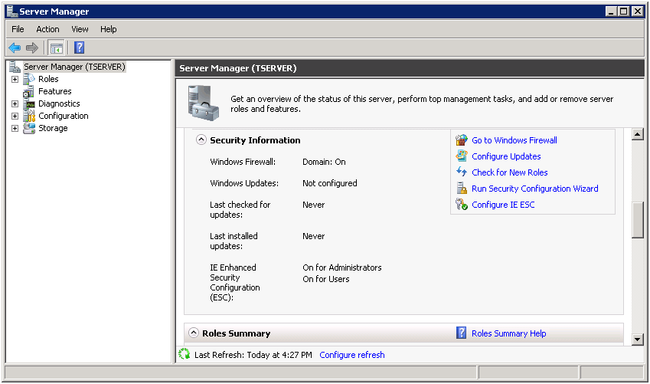This screenshot has width=650, height=384.
Task: Click the Back arrow toolbar icon
Action: 15,48
